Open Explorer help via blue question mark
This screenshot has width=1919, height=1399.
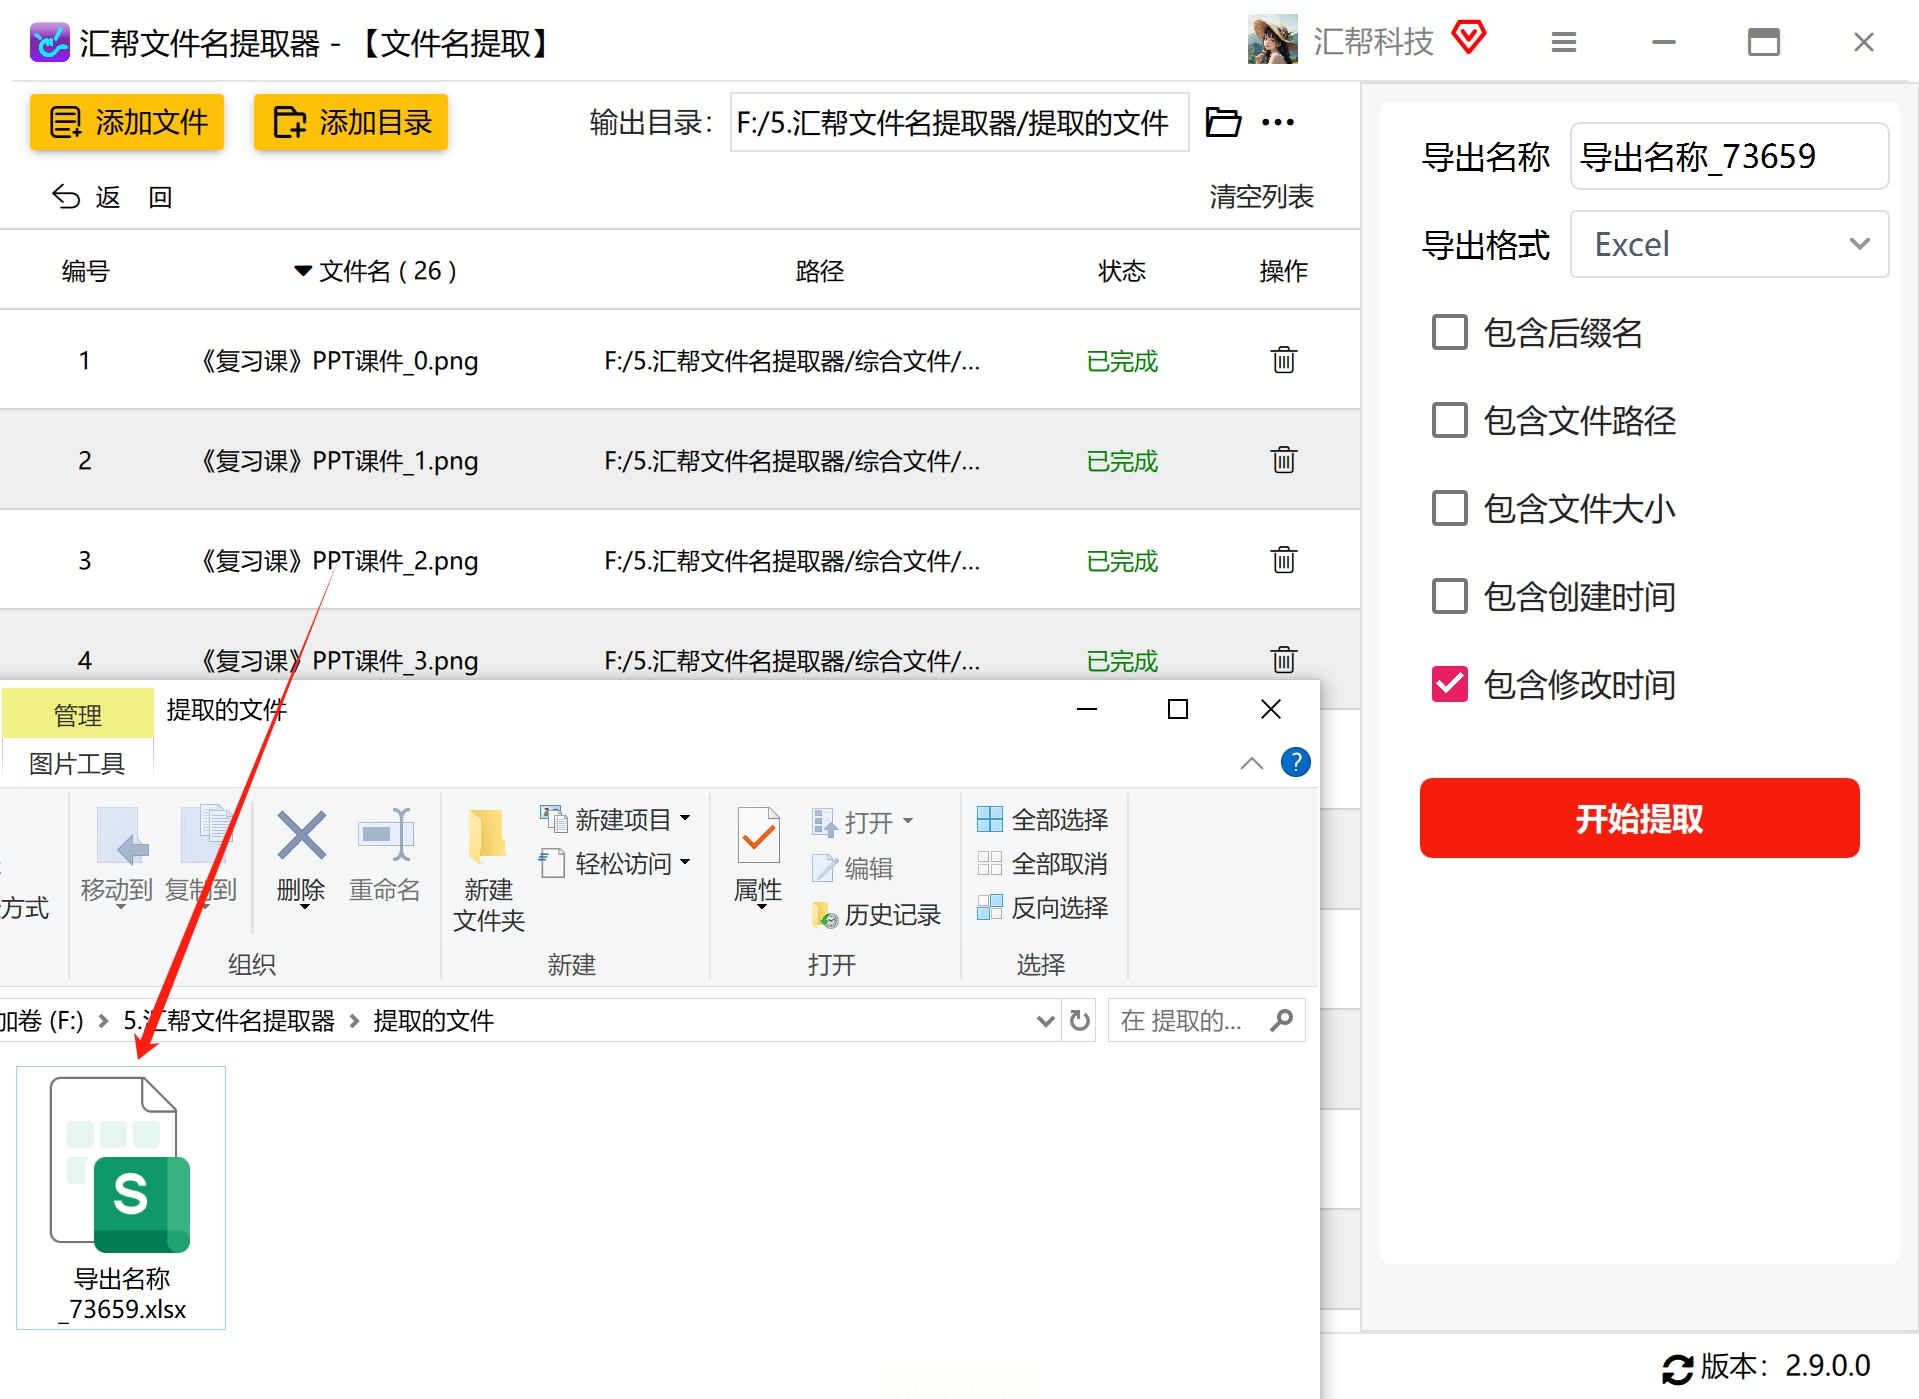coord(1295,763)
